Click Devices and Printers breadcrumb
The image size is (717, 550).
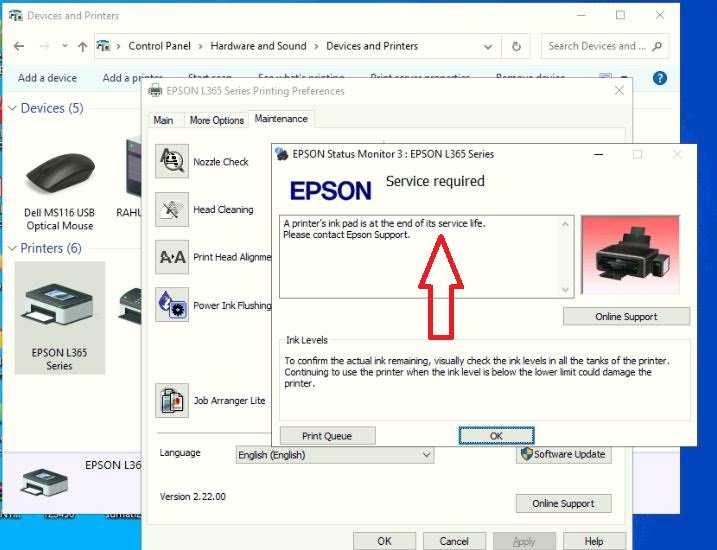372,46
